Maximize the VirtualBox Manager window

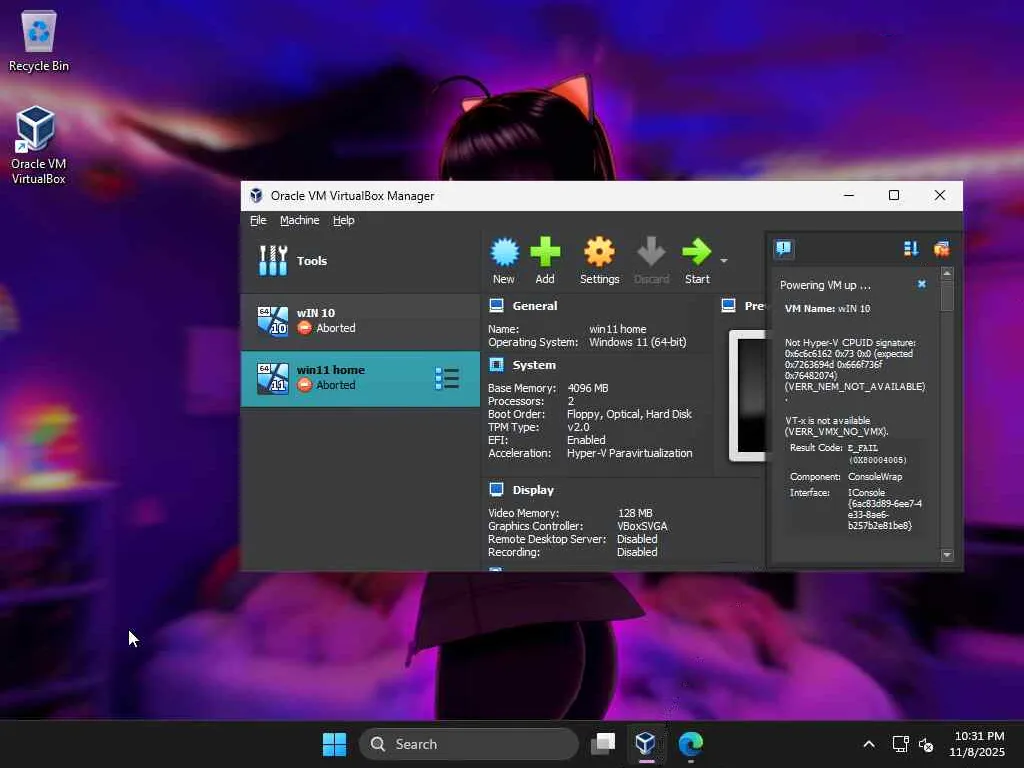point(894,195)
